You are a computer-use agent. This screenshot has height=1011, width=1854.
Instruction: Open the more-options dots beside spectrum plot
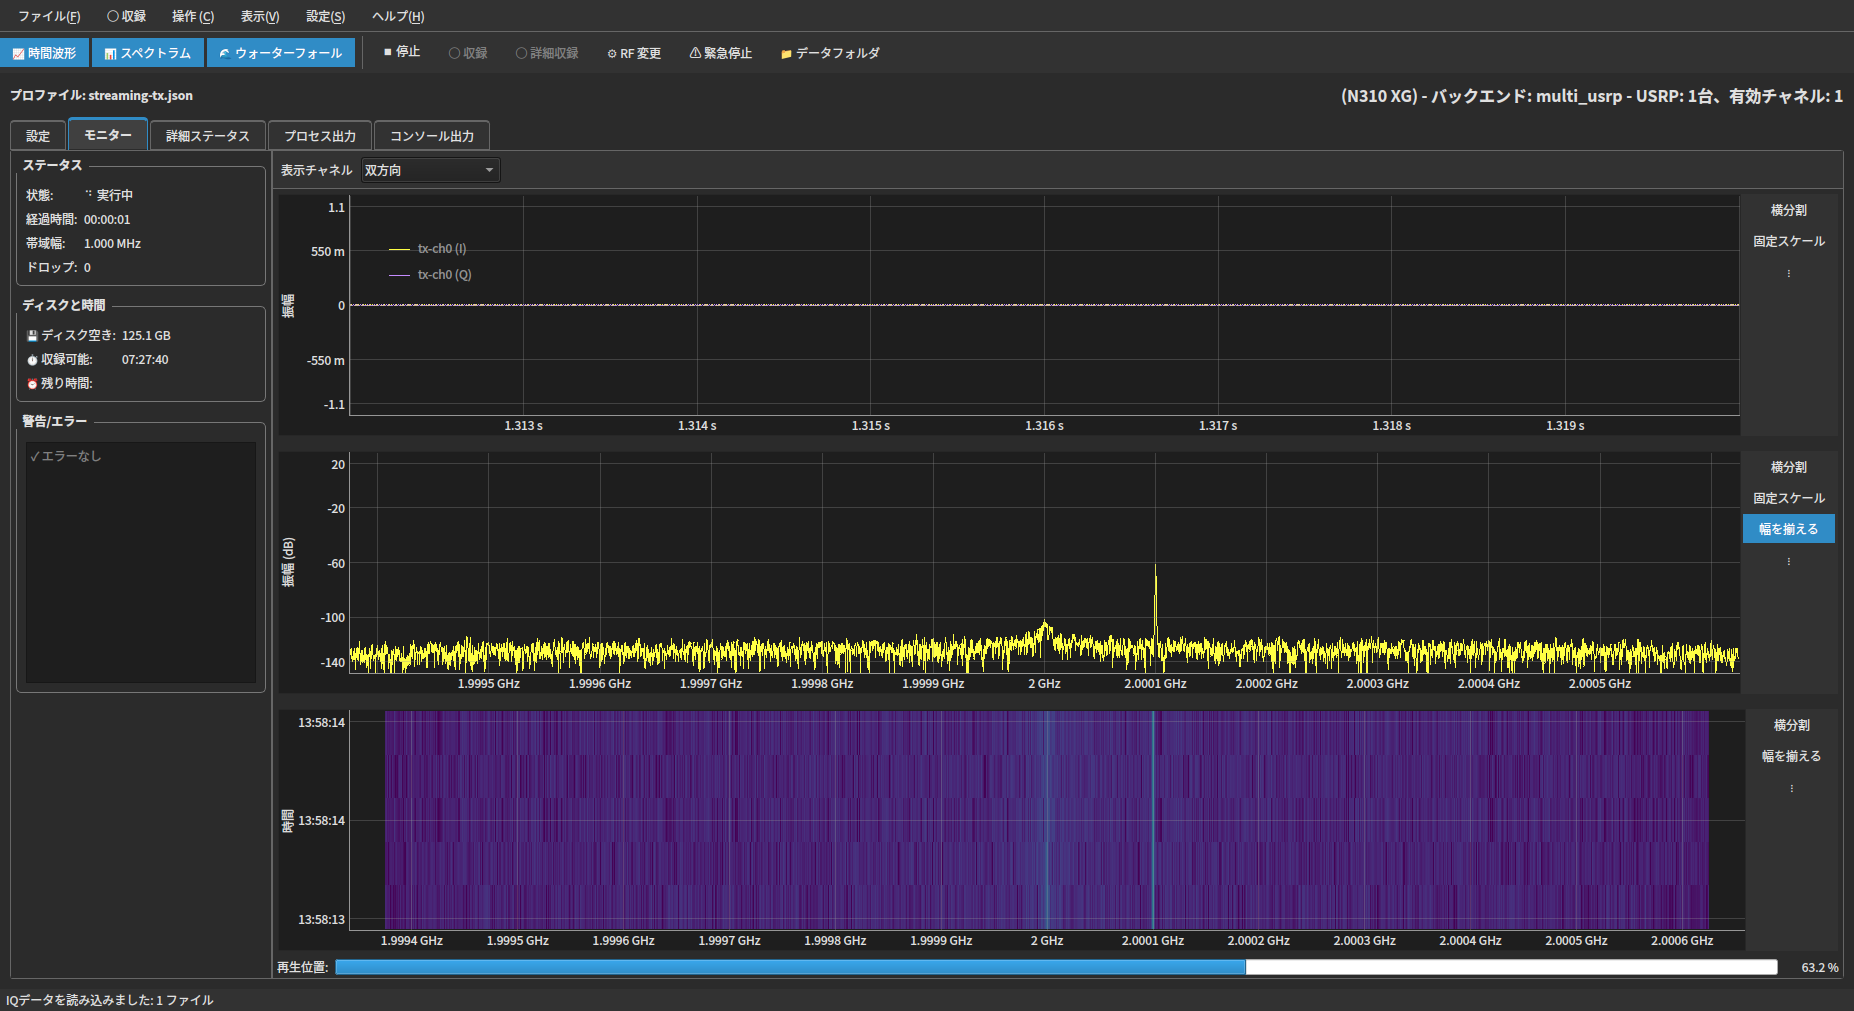pos(1789,561)
